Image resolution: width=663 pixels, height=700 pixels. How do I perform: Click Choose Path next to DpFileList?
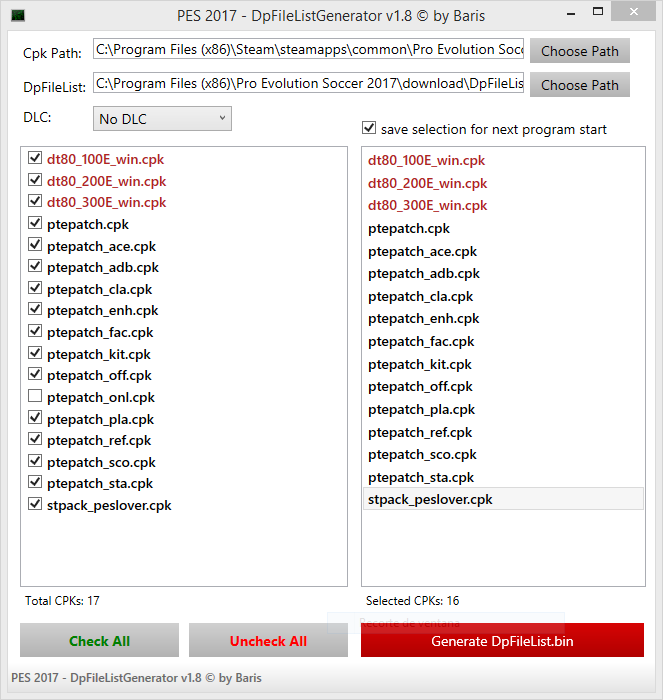(x=580, y=85)
